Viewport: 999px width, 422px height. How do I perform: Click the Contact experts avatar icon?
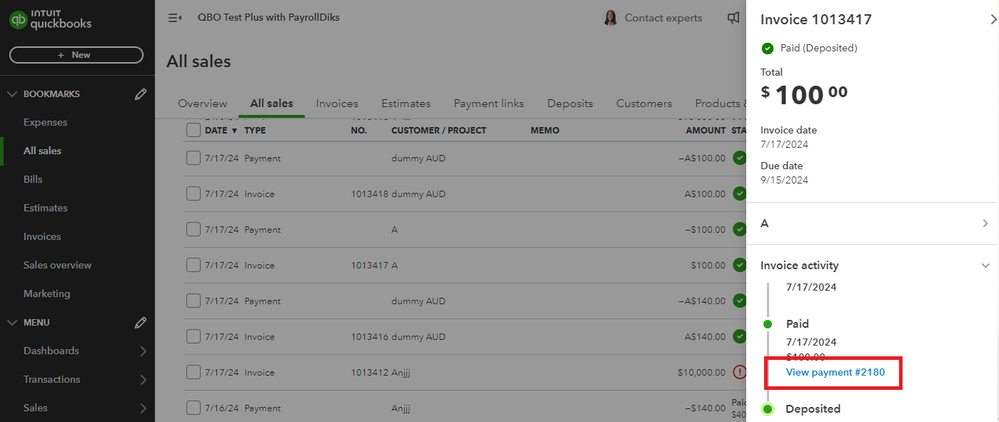(610, 18)
